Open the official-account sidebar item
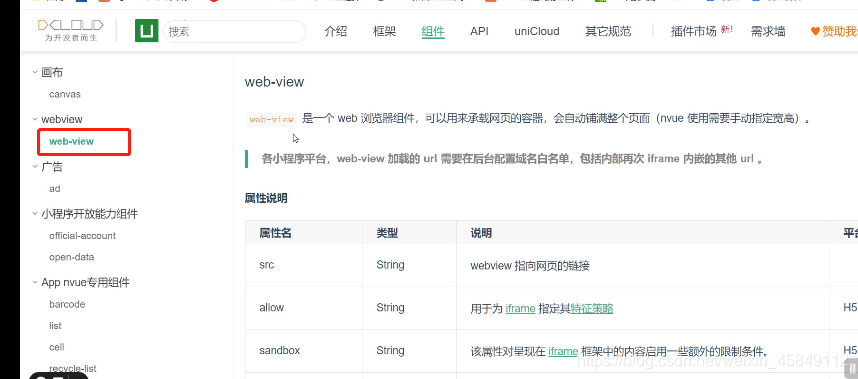This screenshot has height=379, width=858. tap(83, 236)
